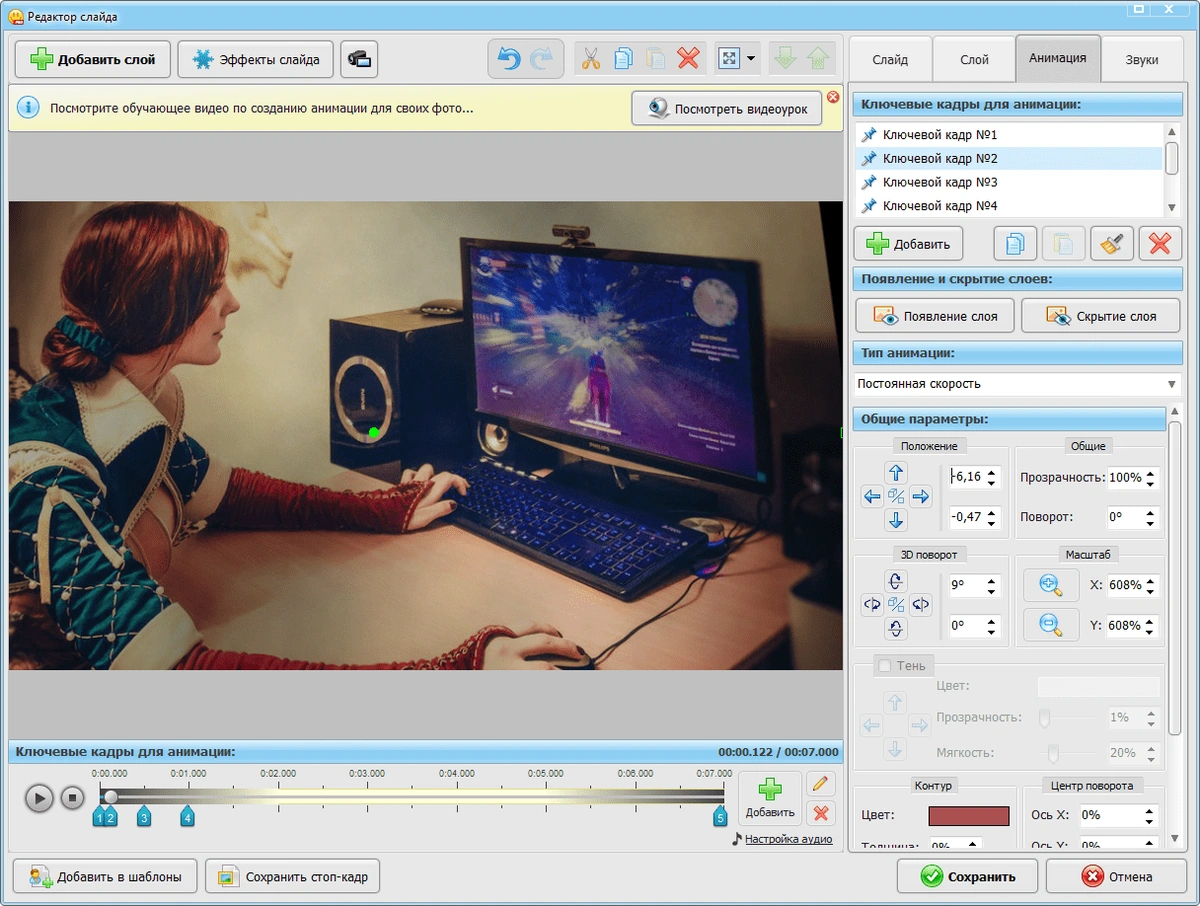Select Ключевой кадр №4 in list
This screenshot has width=1200, height=906.
1009,206
